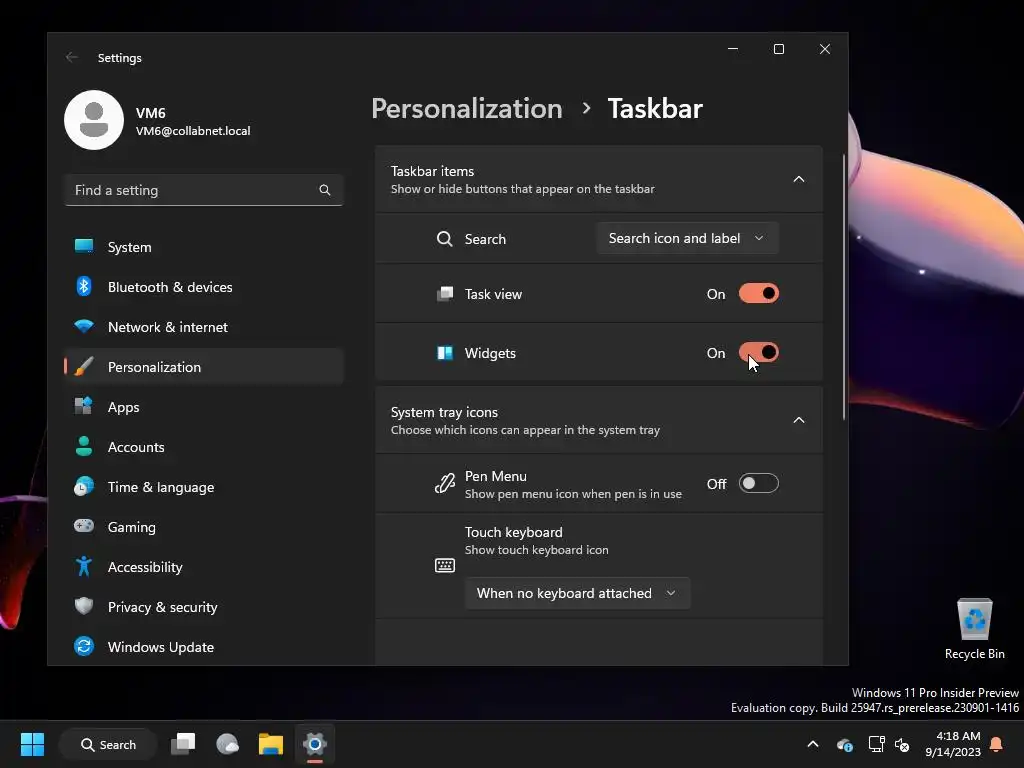This screenshot has width=1024, height=768.
Task: Open the System settings page
Action: pyautogui.click(x=204, y=247)
